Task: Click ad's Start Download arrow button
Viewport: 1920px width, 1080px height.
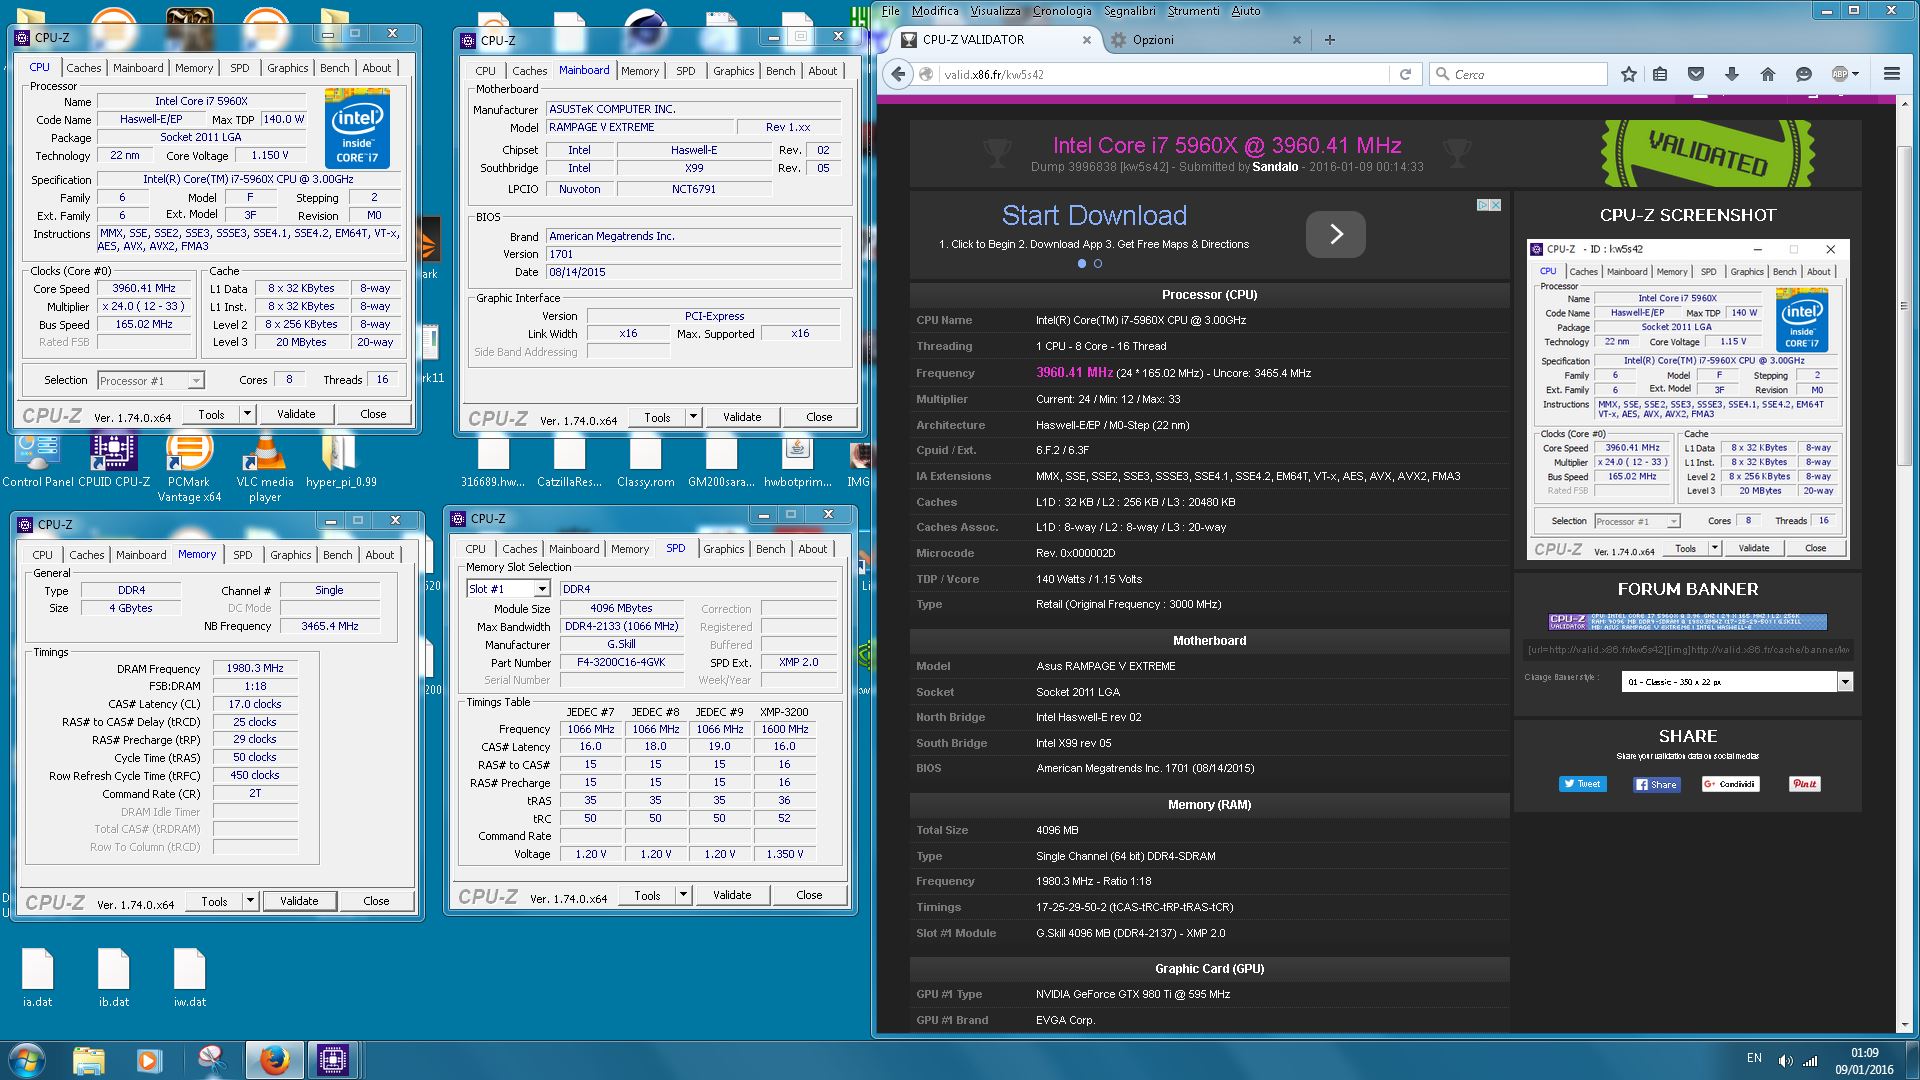Action: (1335, 234)
